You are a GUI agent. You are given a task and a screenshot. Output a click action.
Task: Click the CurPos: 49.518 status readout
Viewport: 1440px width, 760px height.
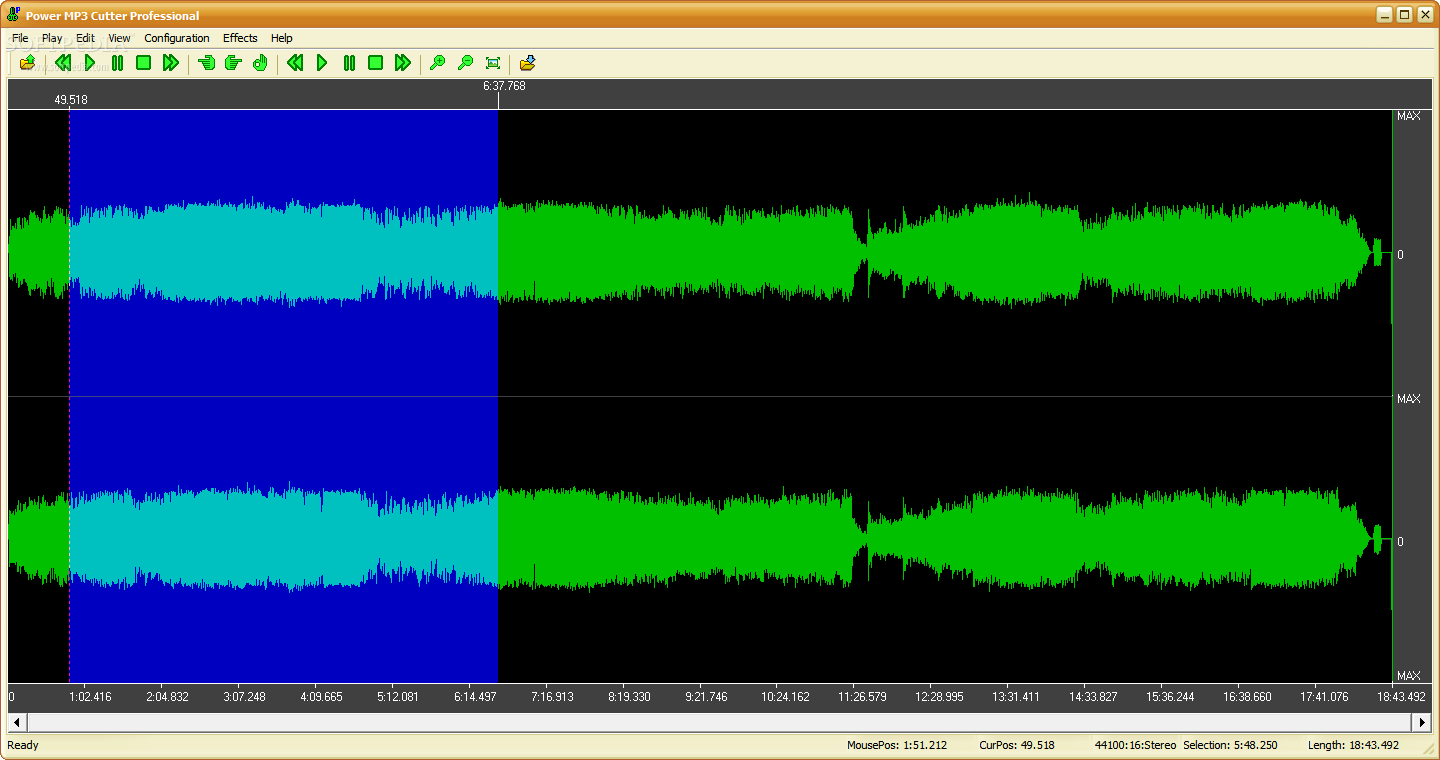click(1017, 745)
